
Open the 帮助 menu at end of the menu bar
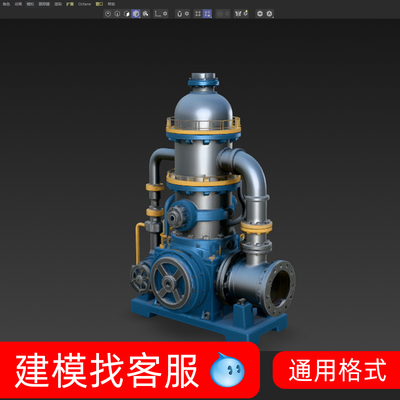111,4
